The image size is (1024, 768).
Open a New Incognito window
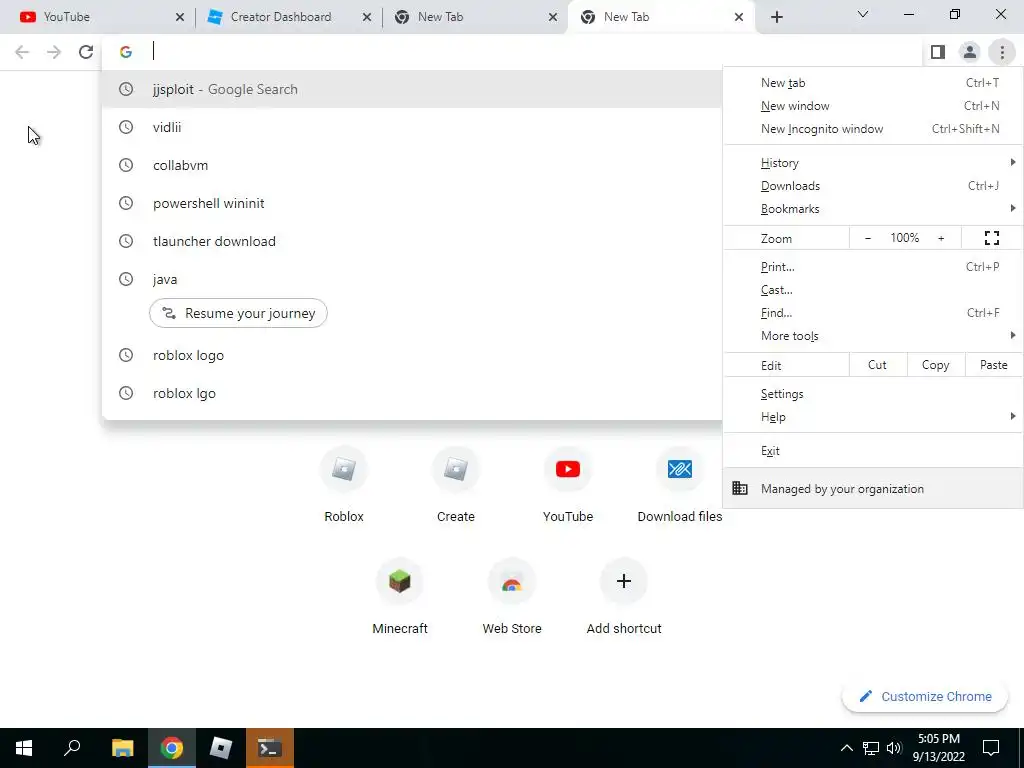point(873,129)
